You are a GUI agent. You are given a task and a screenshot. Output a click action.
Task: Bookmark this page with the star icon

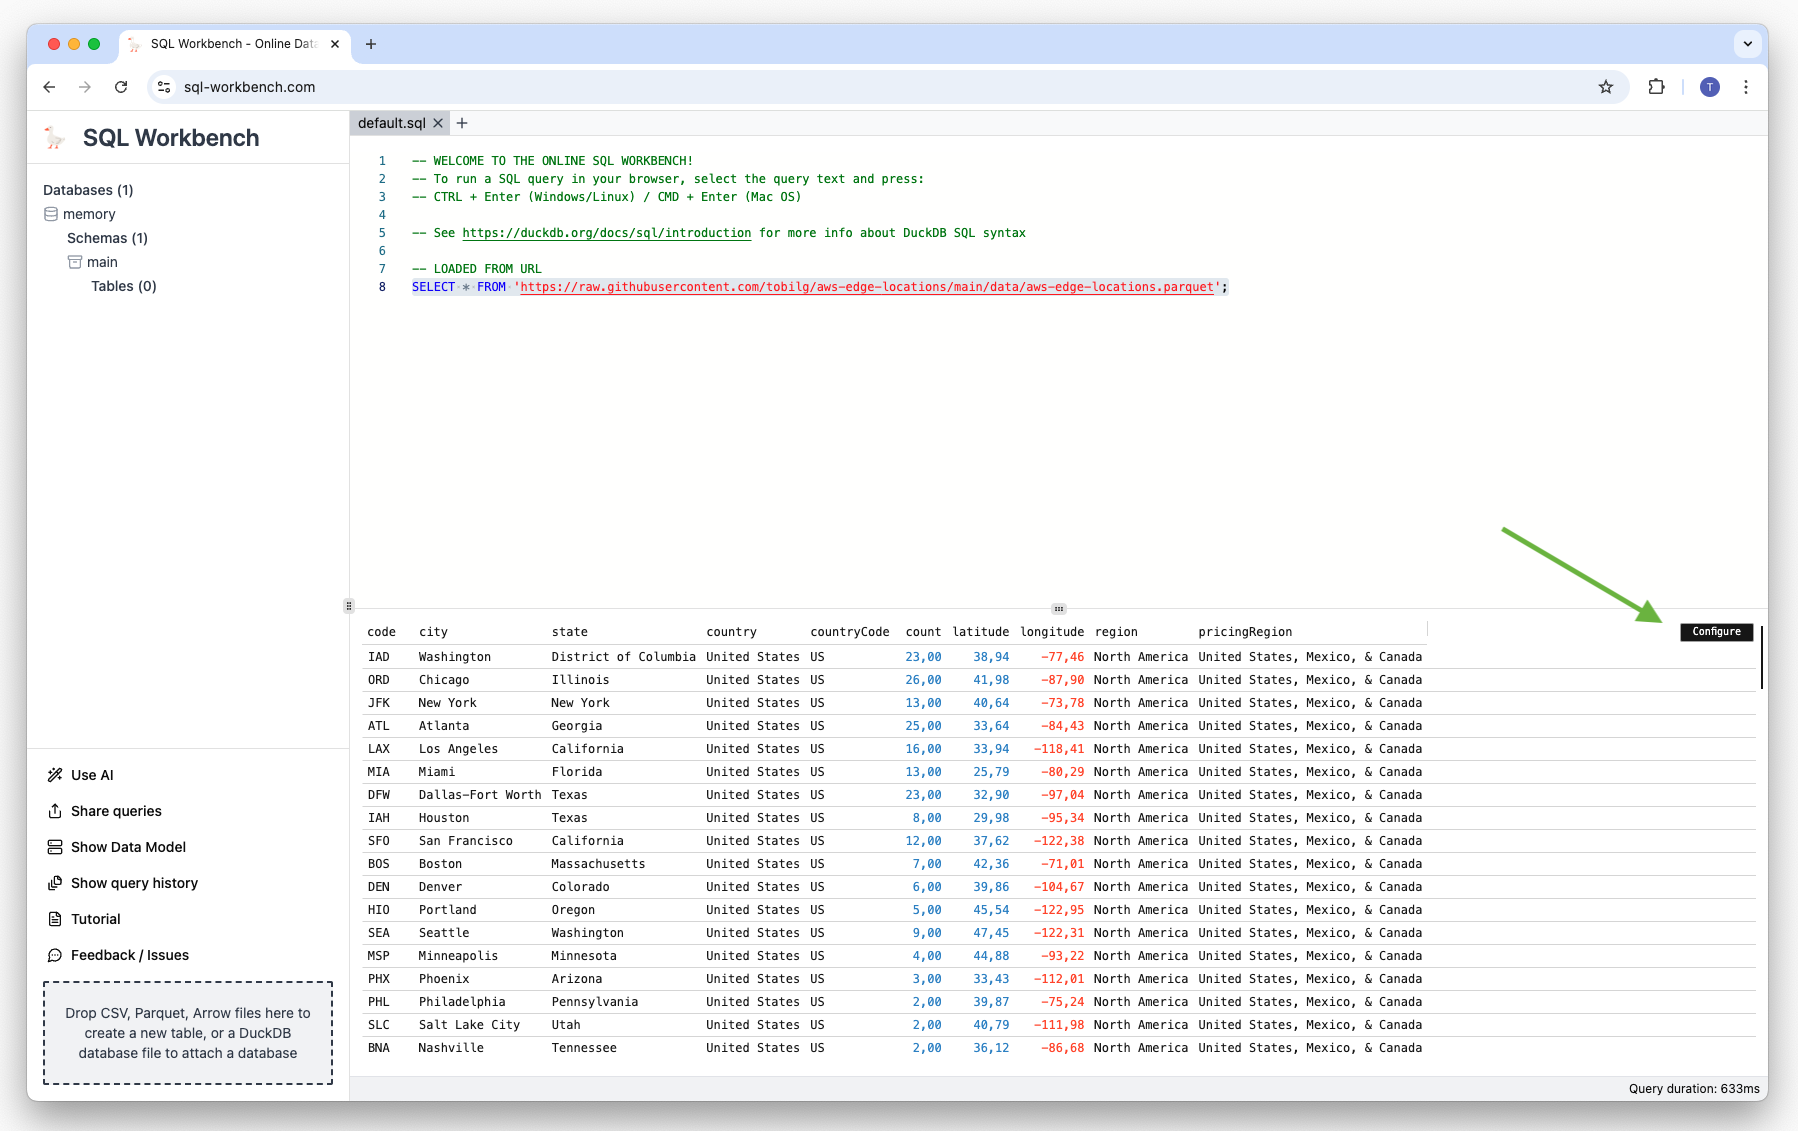coord(1606,87)
